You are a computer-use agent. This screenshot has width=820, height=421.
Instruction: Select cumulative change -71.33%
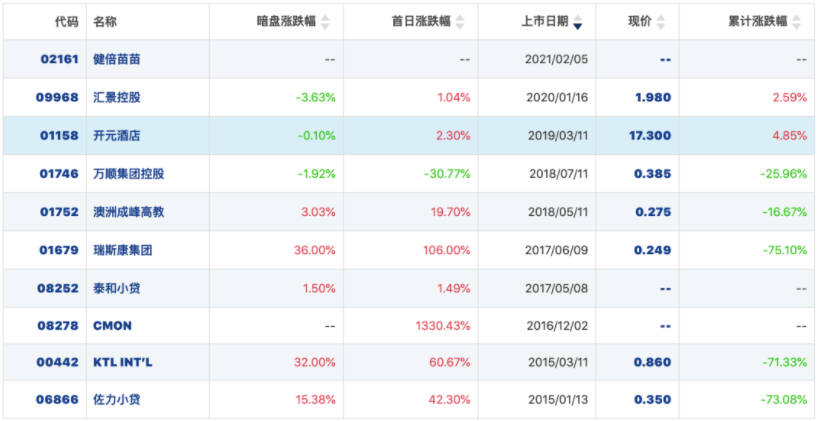pos(785,362)
